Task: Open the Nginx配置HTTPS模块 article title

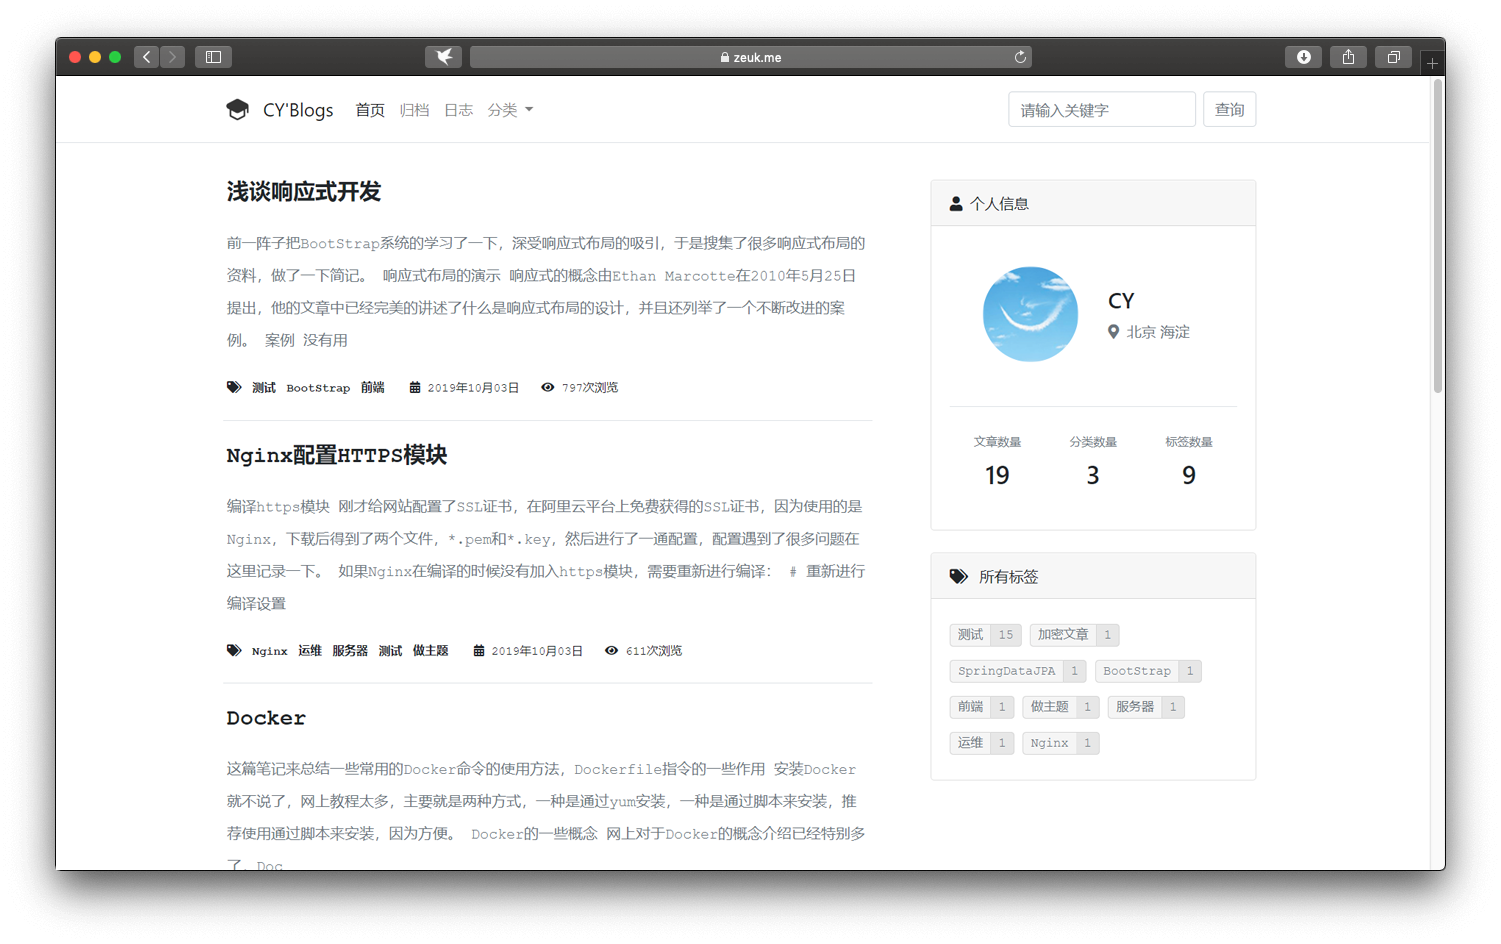Action: pos(337,455)
